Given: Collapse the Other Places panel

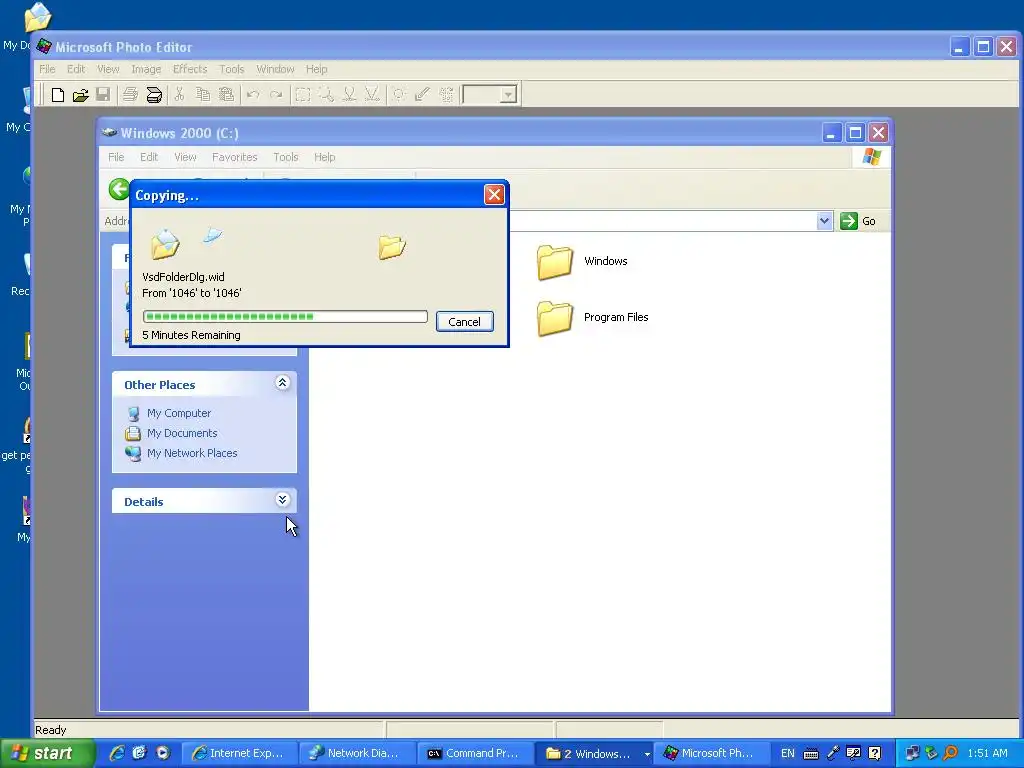Looking at the screenshot, I should 282,383.
